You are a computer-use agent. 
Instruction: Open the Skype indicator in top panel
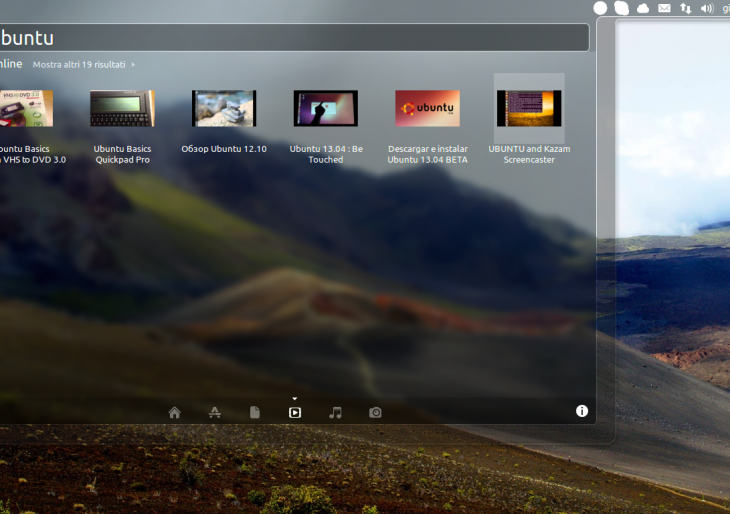[622, 8]
